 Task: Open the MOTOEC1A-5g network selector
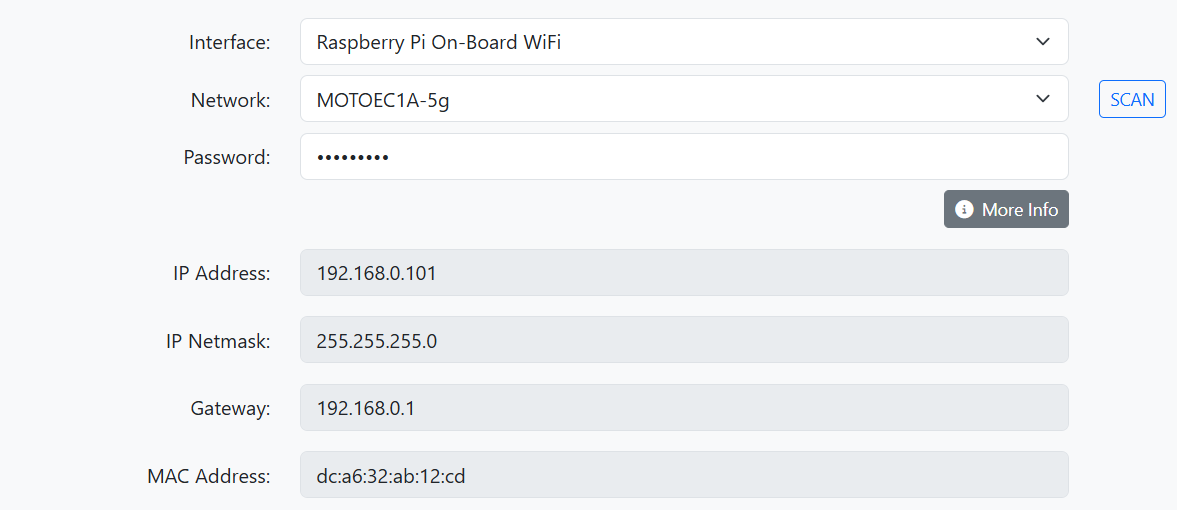pyautogui.click(x=684, y=98)
